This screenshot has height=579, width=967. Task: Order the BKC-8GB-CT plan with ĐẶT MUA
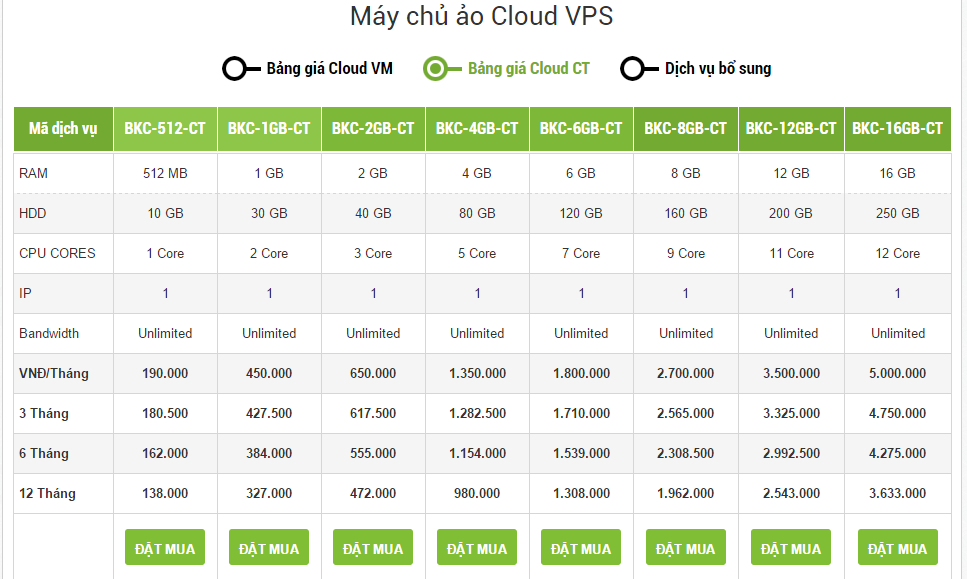click(x=685, y=547)
